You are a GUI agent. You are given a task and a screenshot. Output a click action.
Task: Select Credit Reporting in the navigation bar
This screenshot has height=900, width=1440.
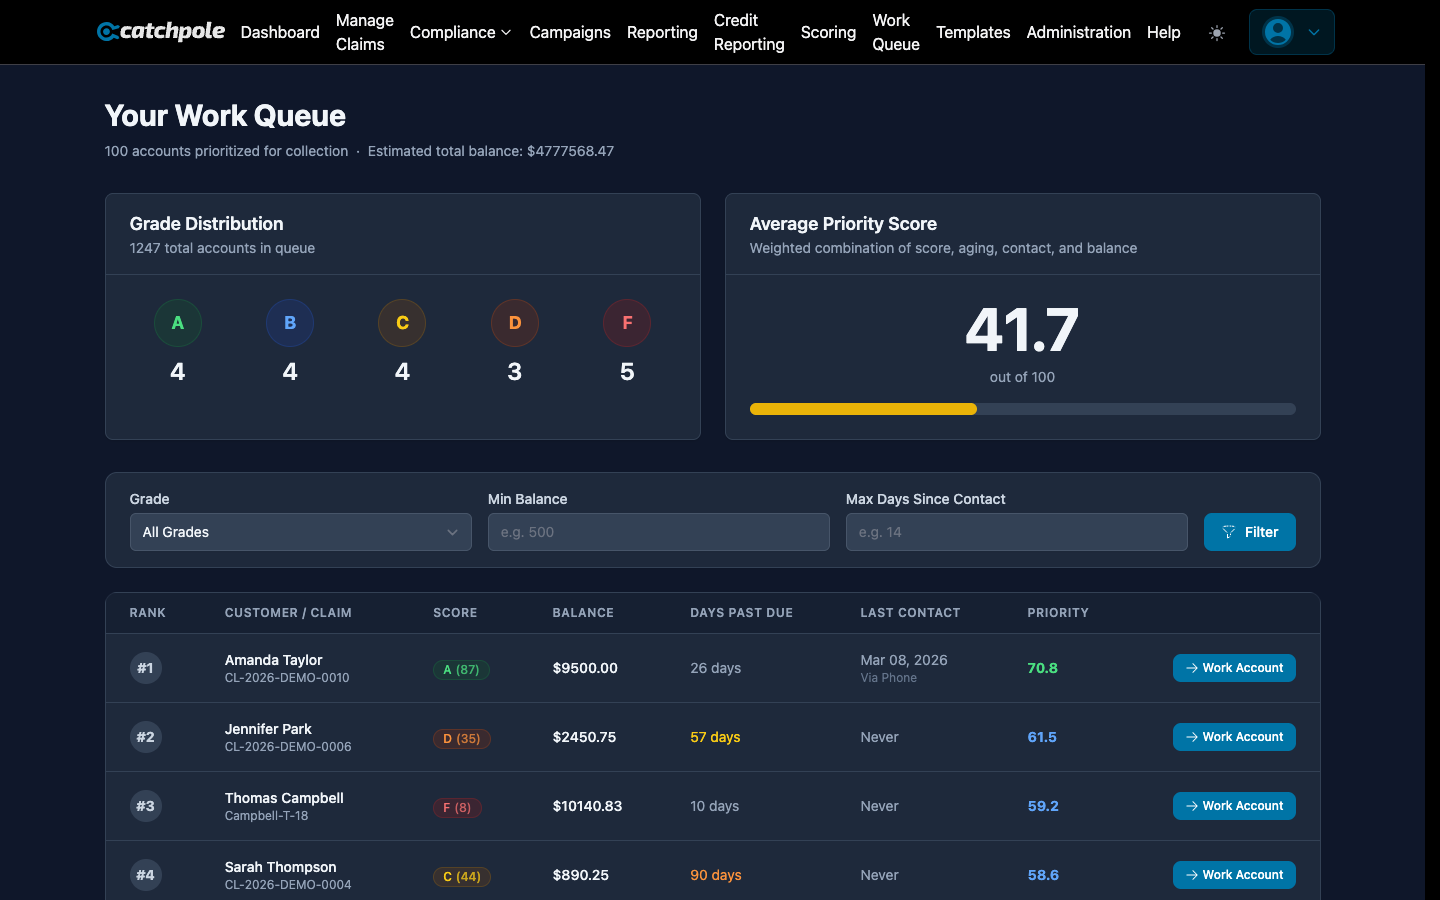coord(748,32)
